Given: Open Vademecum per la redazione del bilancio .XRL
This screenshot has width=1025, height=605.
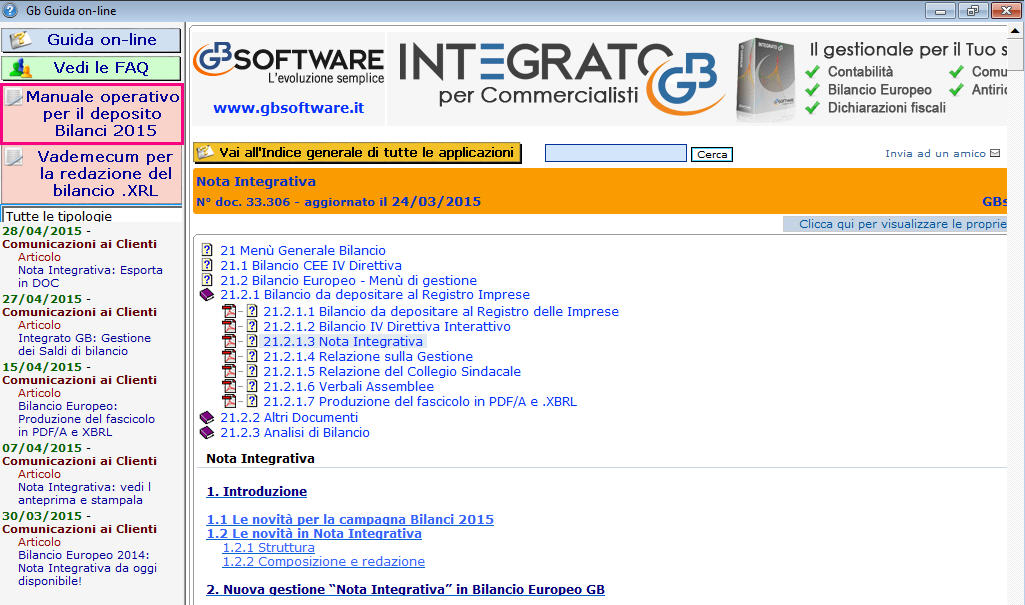Looking at the screenshot, I should (92, 174).
